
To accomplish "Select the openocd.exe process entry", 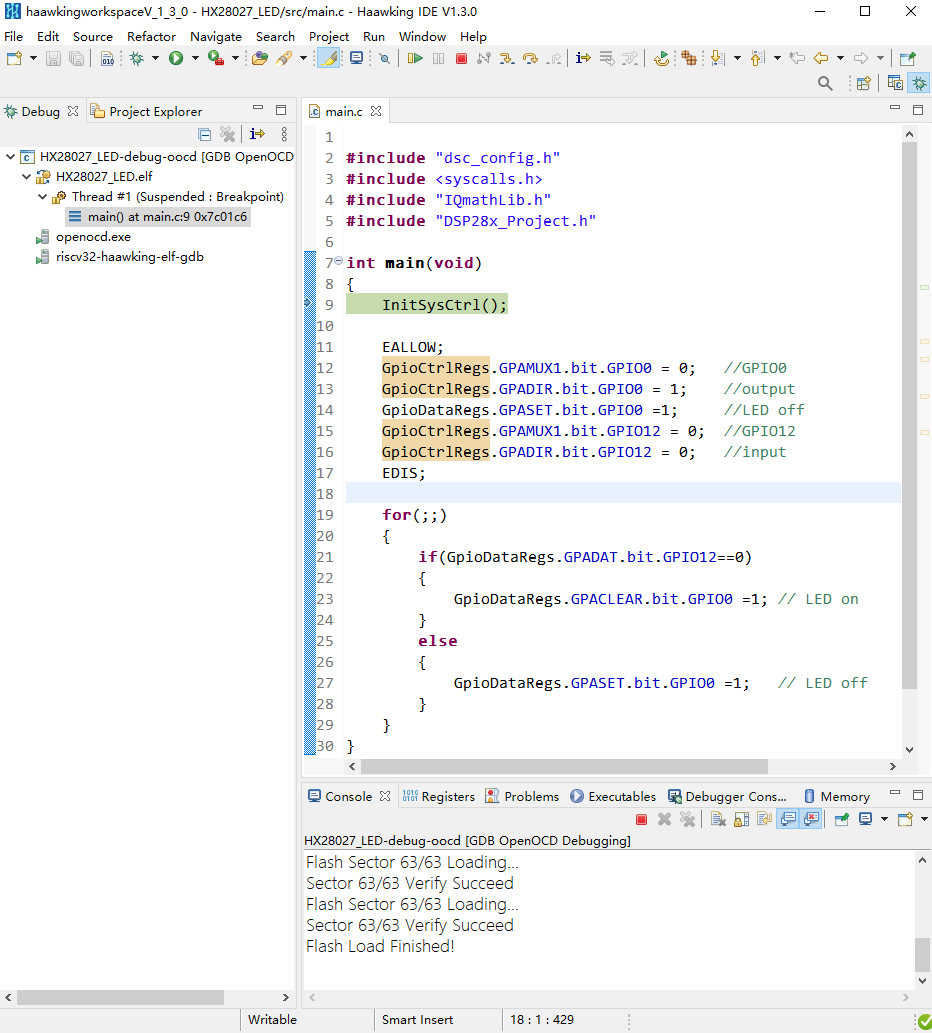I will coord(84,237).
